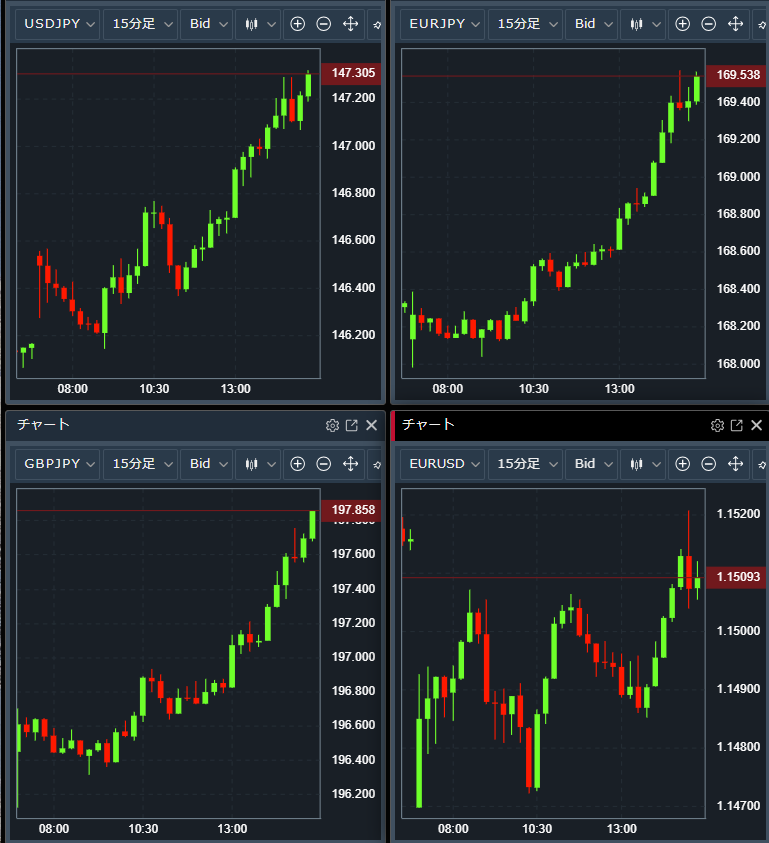The height and width of the screenshot is (843, 769).
Task: Open the 15分足 timeframe dropdown in EURJPY chart
Action: click(525, 24)
